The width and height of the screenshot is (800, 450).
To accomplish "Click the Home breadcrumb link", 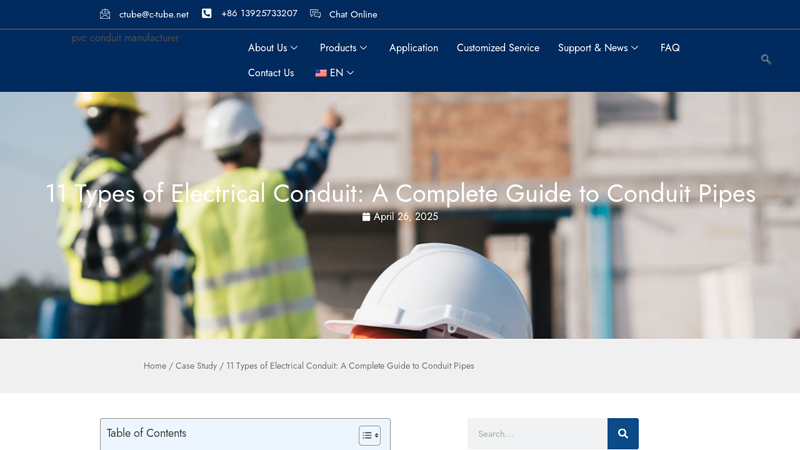I will 155,366.
